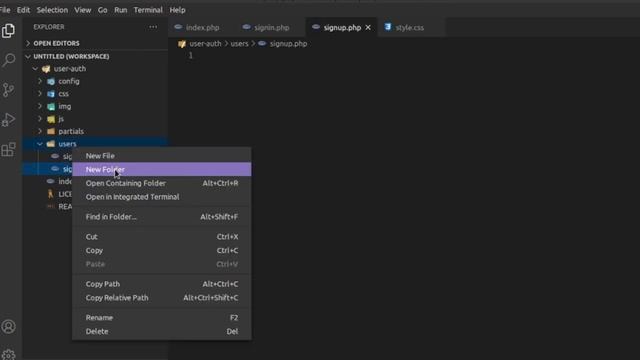The image size is (640, 360).
Task: Open the Selection menu
Action: tap(52, 10)
